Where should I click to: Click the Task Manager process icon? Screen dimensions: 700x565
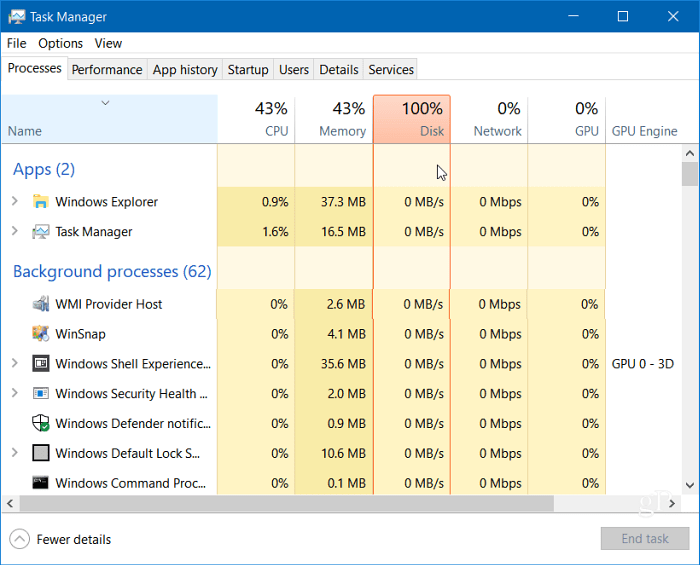point(41,232)
